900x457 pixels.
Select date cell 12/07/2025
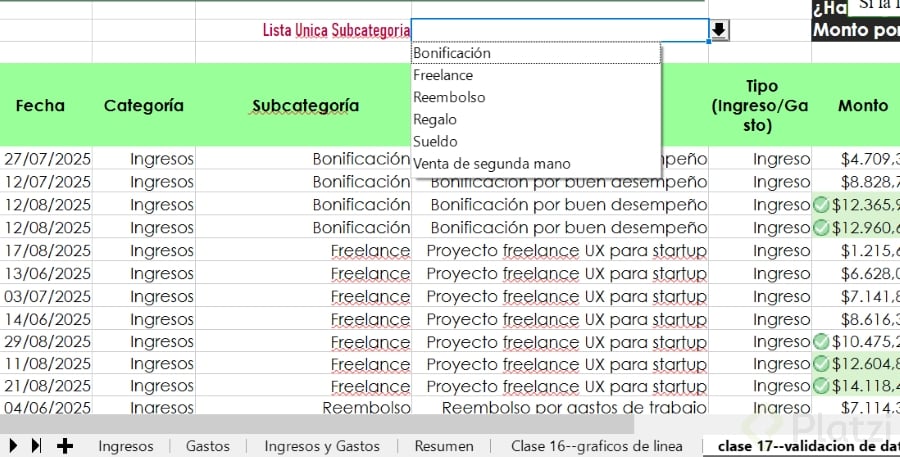[x=46, y=181]
